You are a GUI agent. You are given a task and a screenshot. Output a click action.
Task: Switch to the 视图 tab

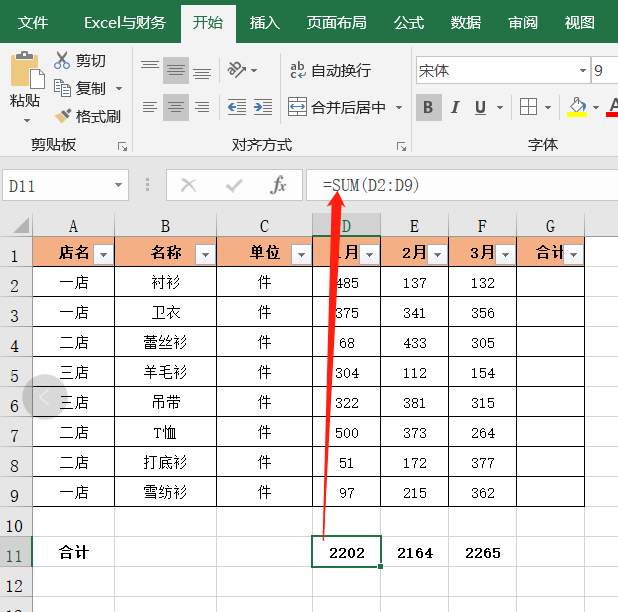coord(579,22)
